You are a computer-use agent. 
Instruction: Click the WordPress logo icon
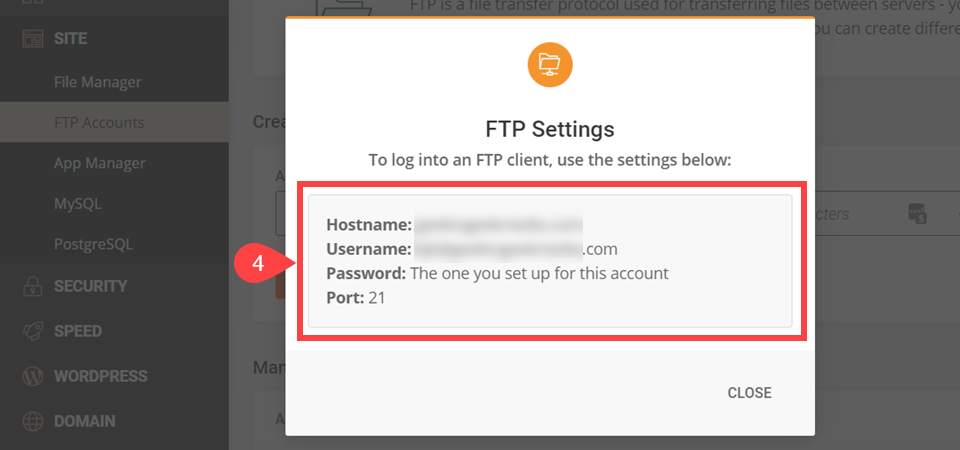(x=32, y=377)
